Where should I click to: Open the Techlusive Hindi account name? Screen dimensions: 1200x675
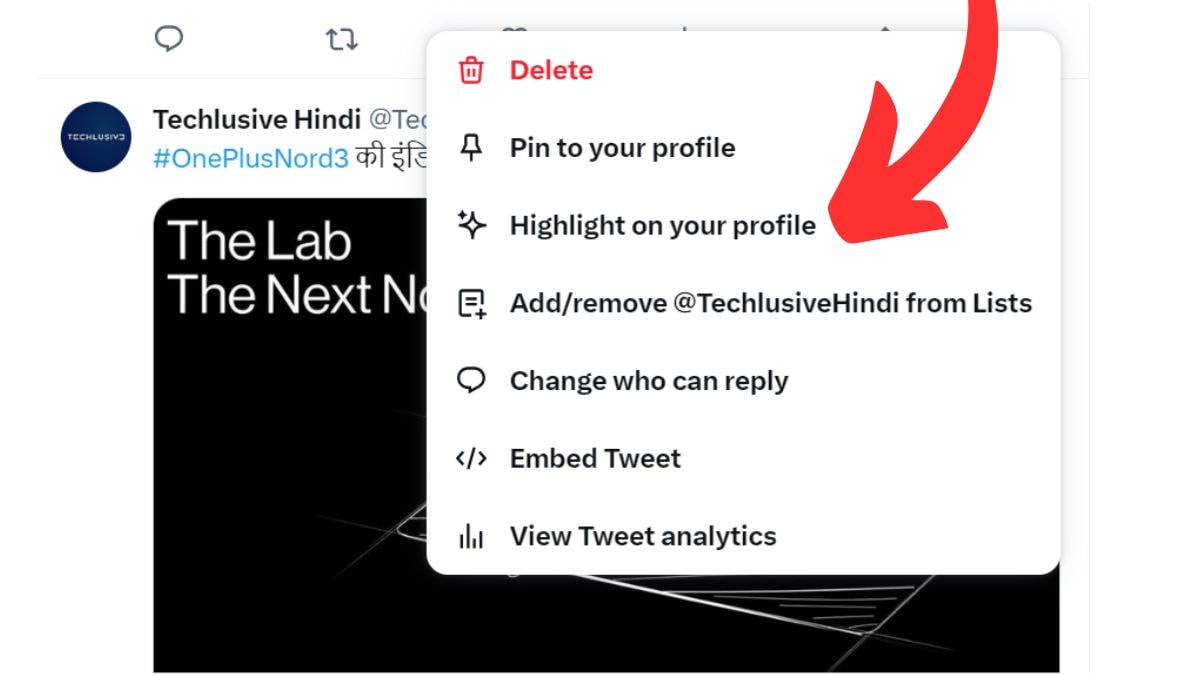[257, 120]
